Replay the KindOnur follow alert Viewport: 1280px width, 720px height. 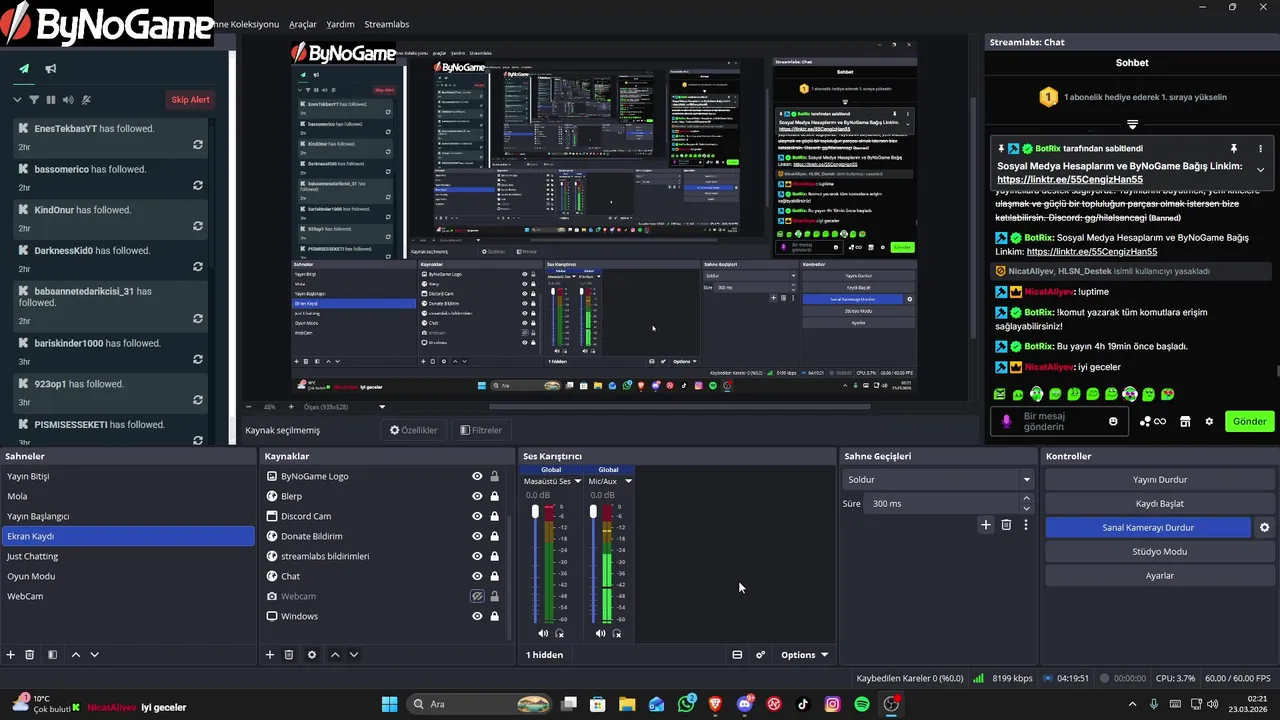[198, 226]
